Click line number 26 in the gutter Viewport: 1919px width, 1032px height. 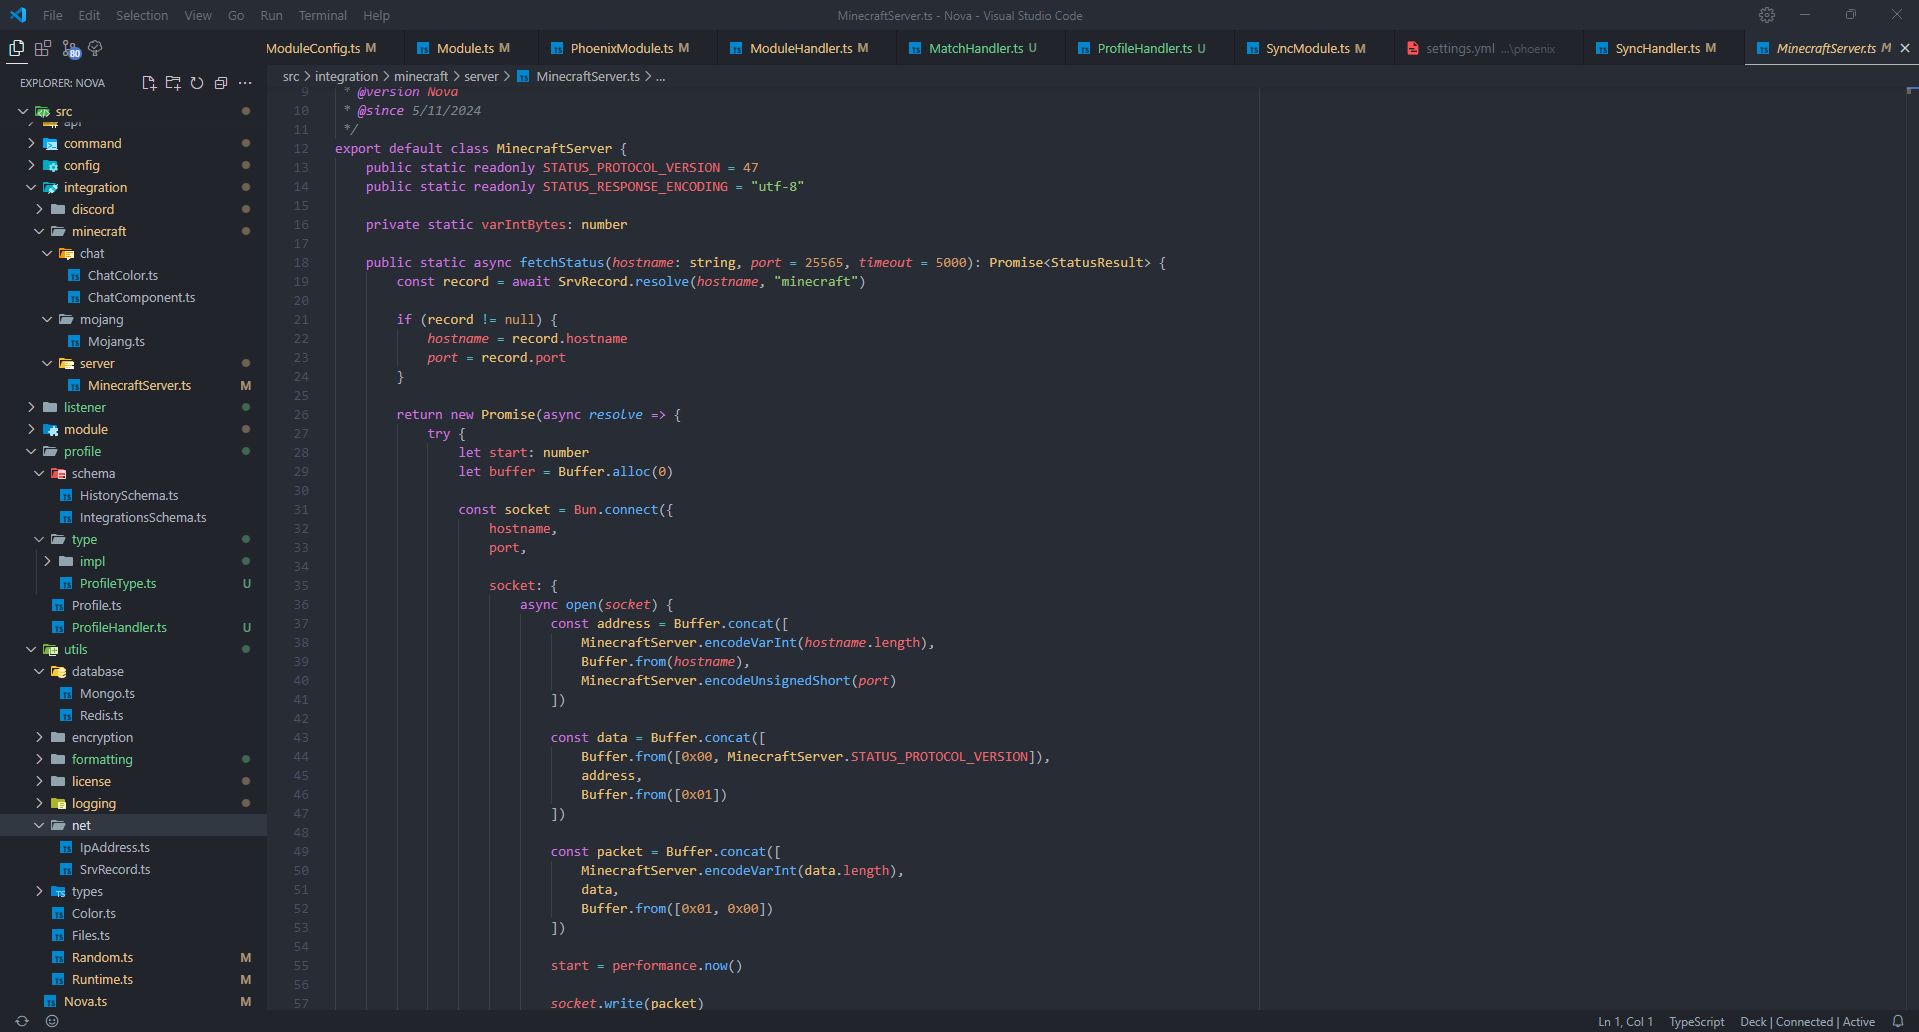pyautogui.click(x=301, y=414)
